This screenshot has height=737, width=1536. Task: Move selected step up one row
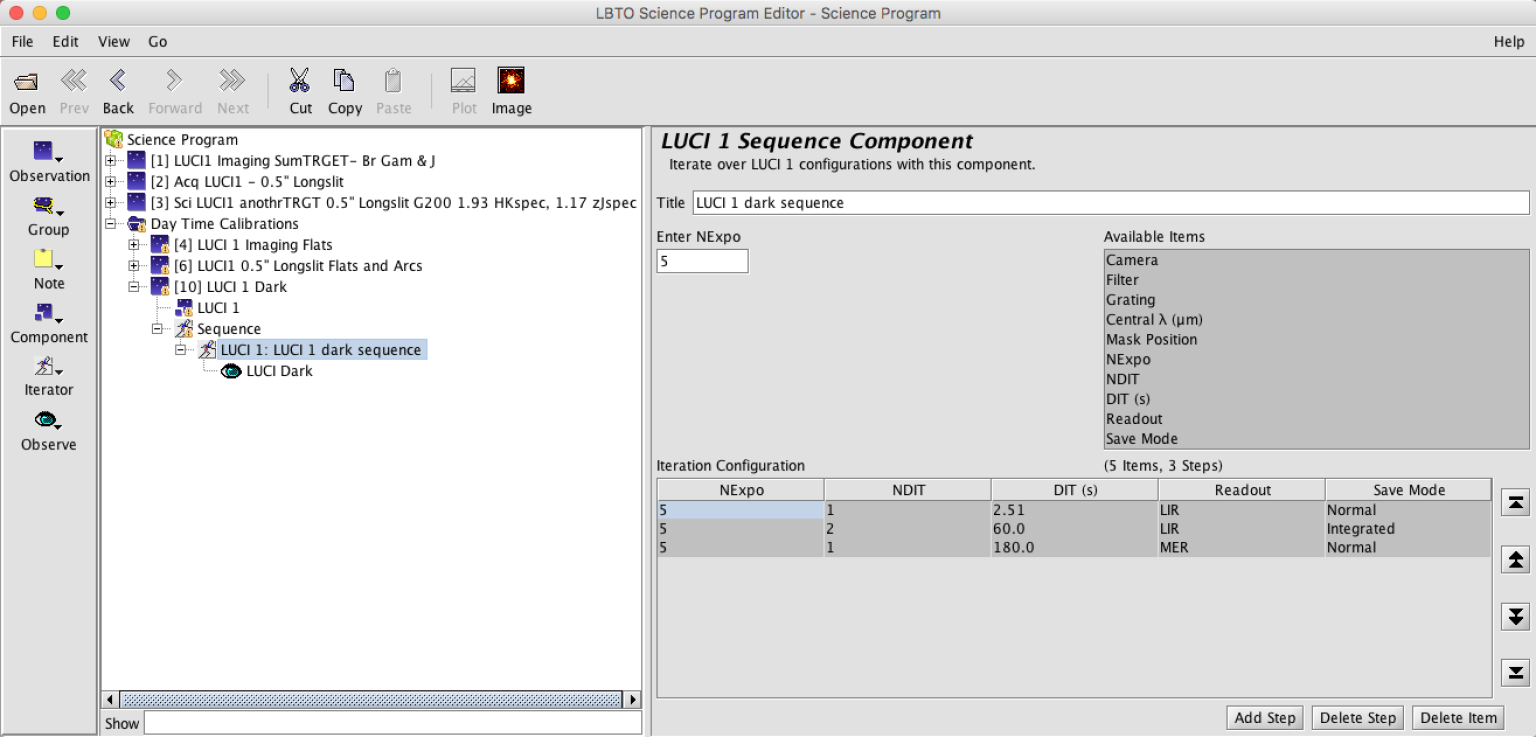pos(1516,560)
